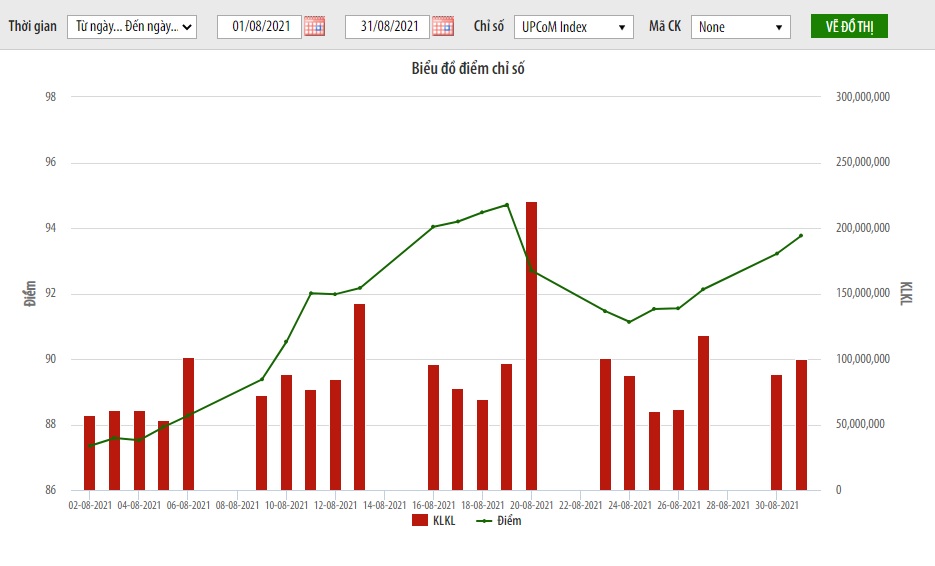Click the end date field 31/08/2021

387,27
